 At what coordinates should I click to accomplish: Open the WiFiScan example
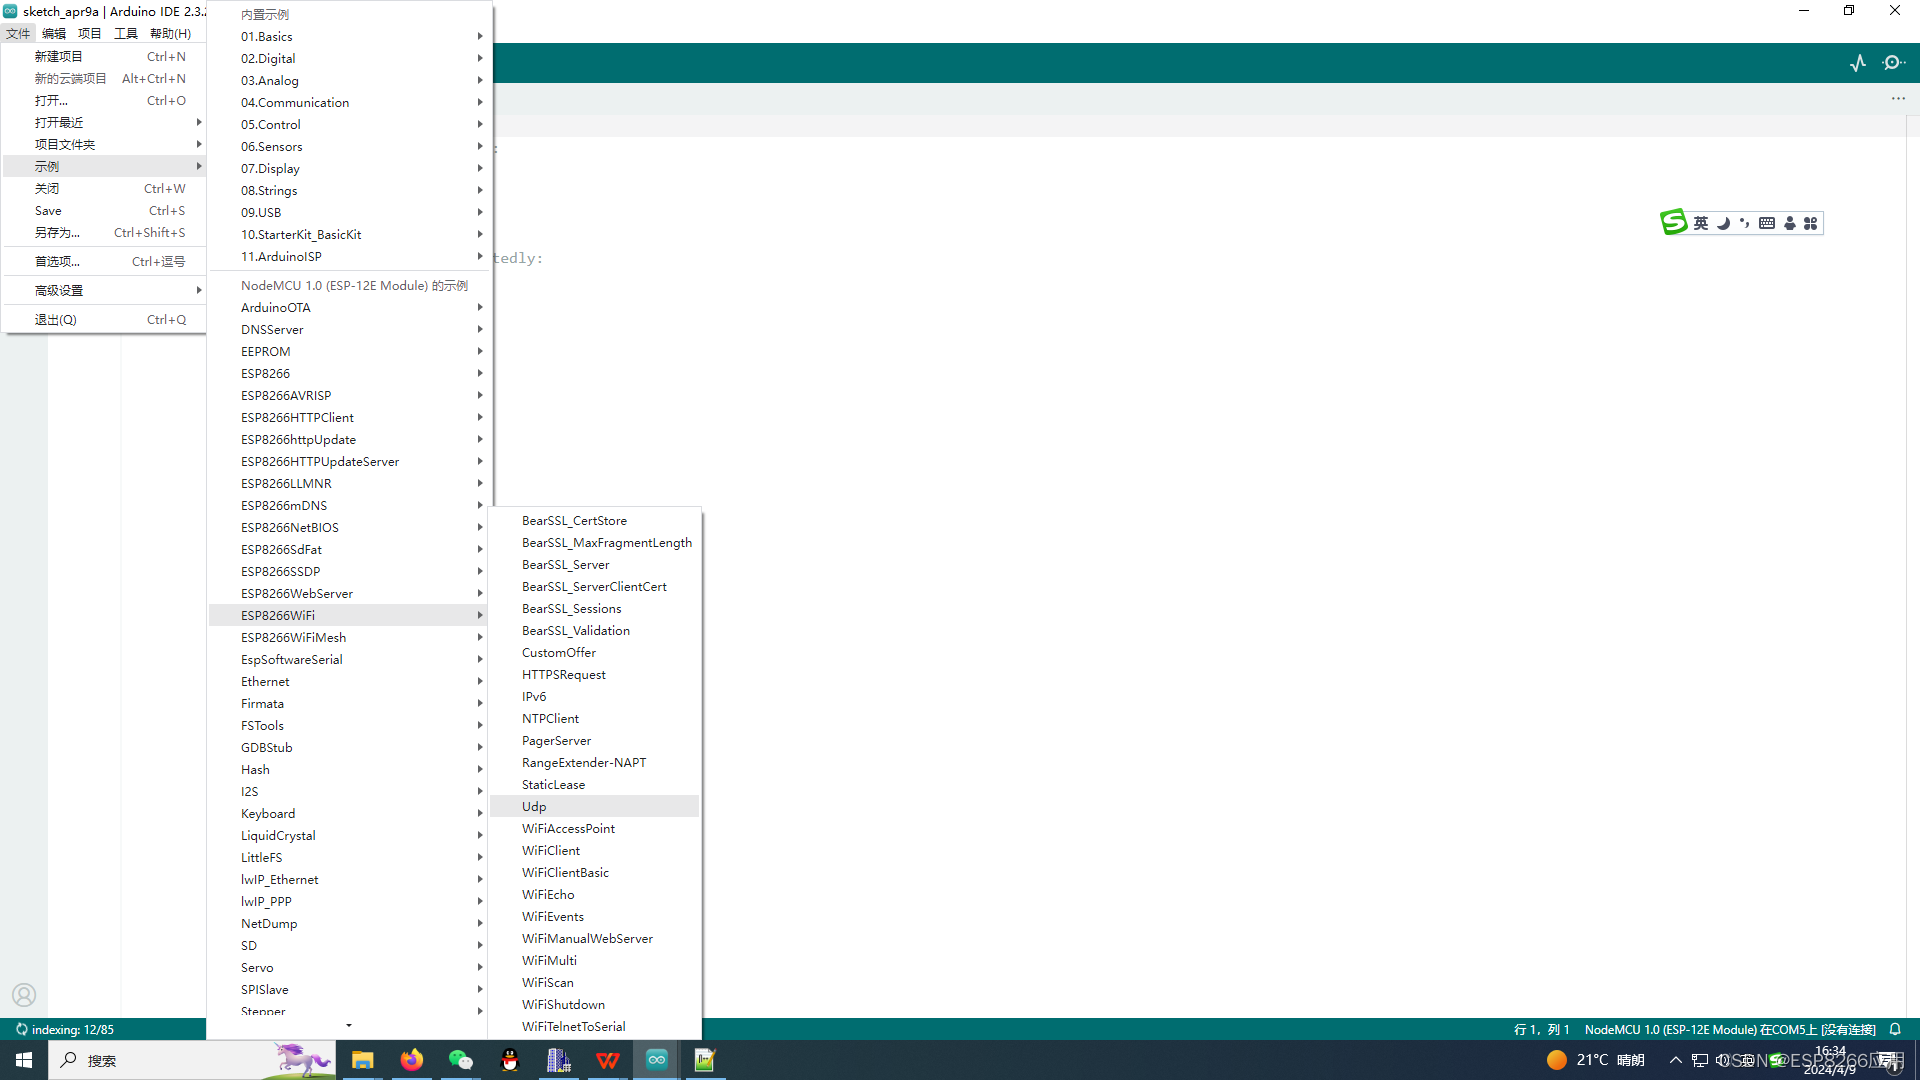[x=548, y=982]
